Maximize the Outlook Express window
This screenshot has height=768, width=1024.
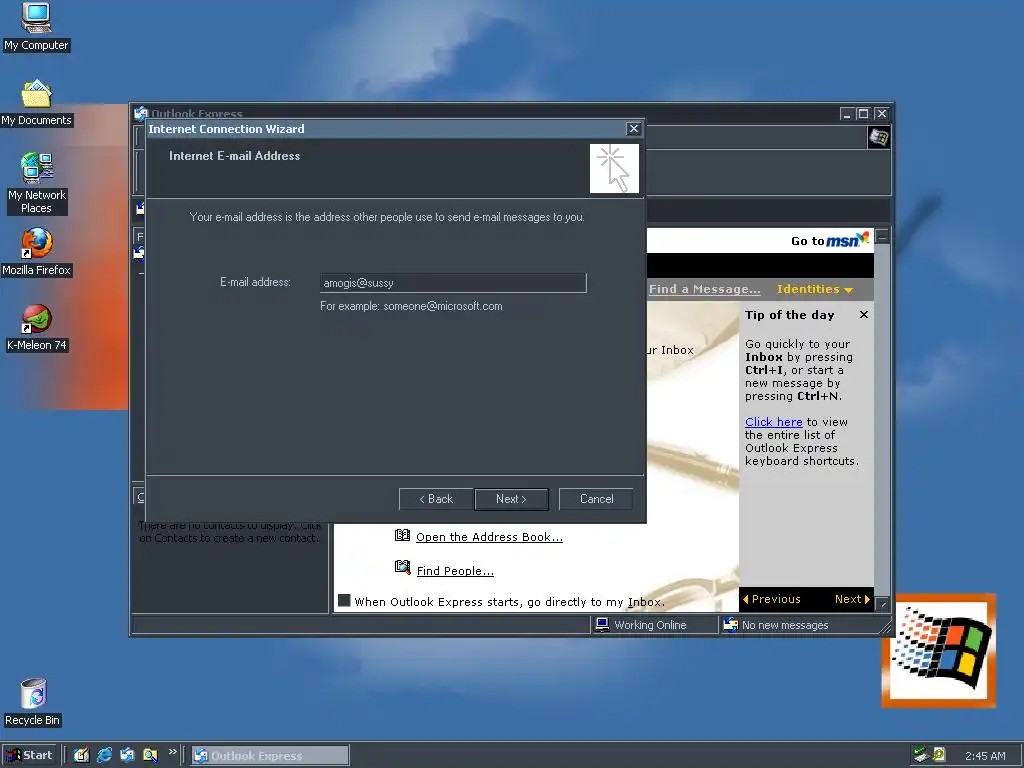[x=863, y=114]
